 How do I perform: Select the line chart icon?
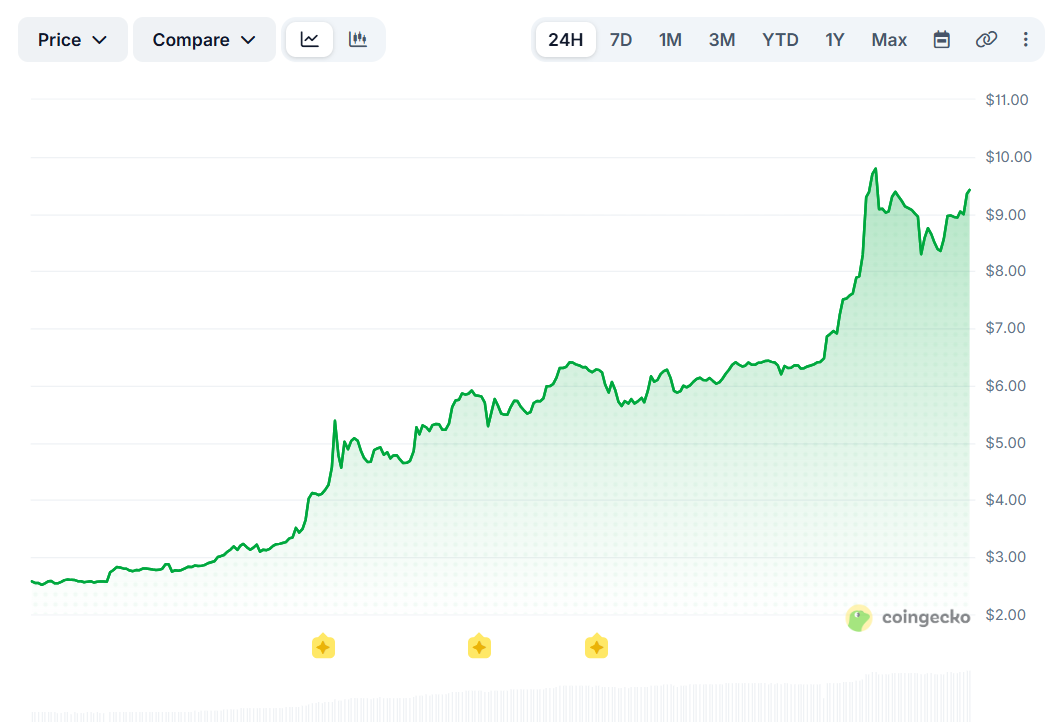[309, 39]
